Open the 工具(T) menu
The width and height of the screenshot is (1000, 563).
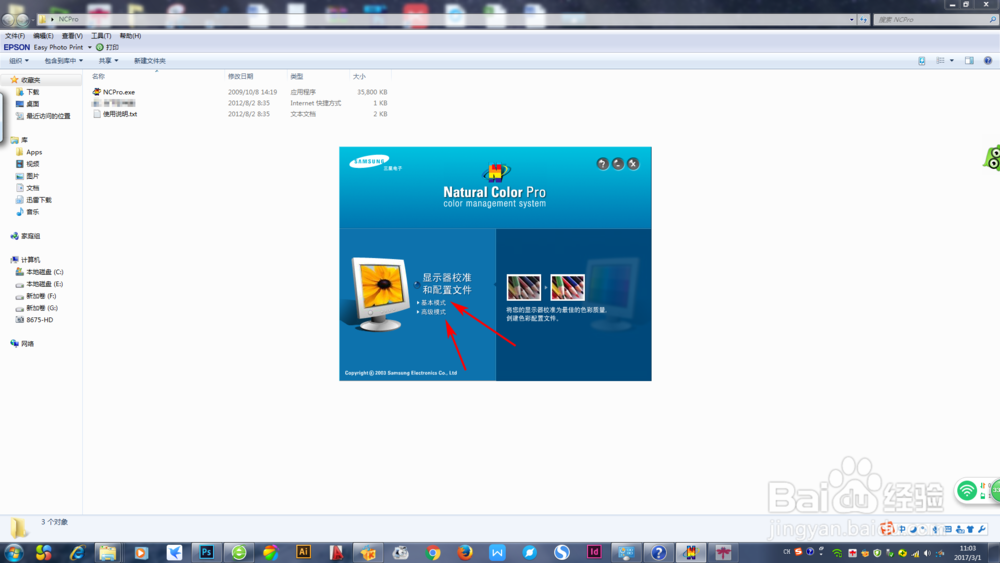[x=101, y=36]
